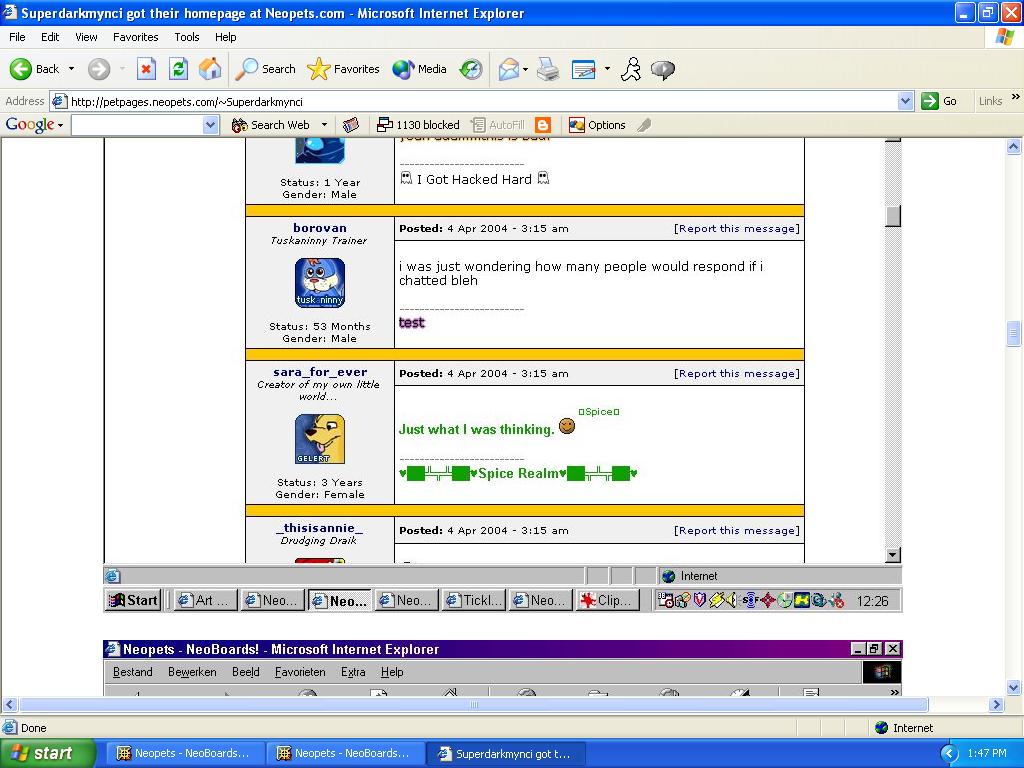Open the View menu
The height and width of the screenshot is (768, 1024).
(x=86, y=37)
